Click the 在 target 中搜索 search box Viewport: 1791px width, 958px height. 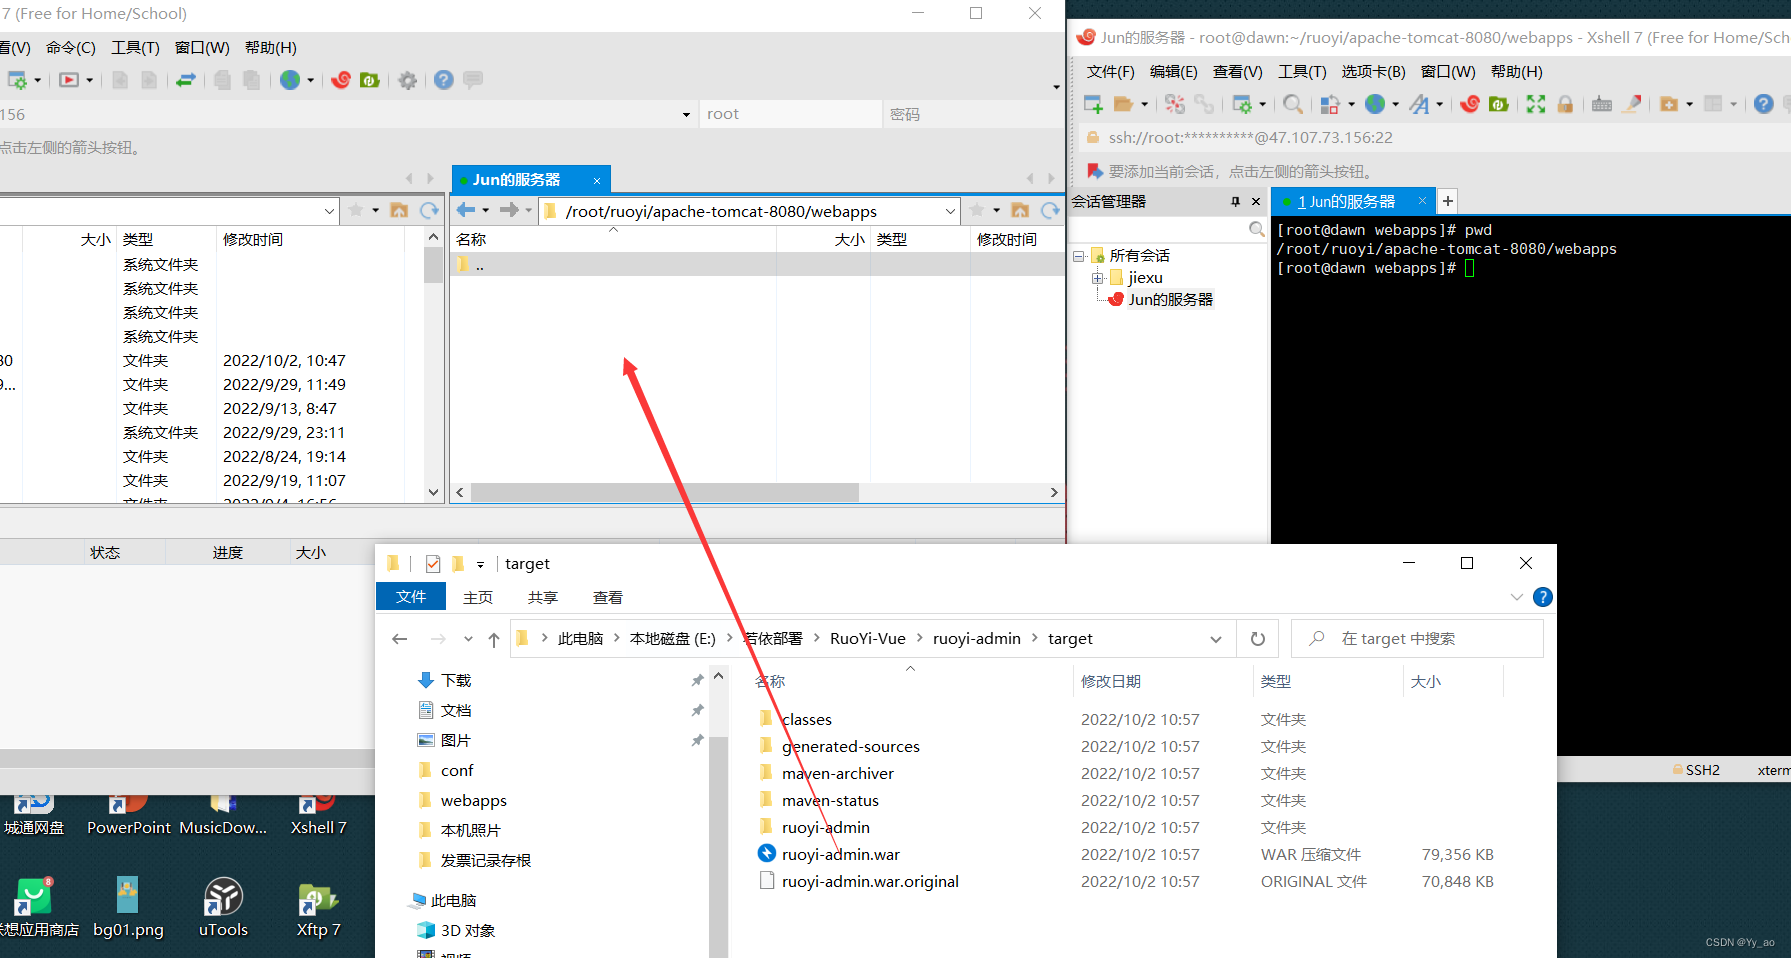tap(1417, 639)
